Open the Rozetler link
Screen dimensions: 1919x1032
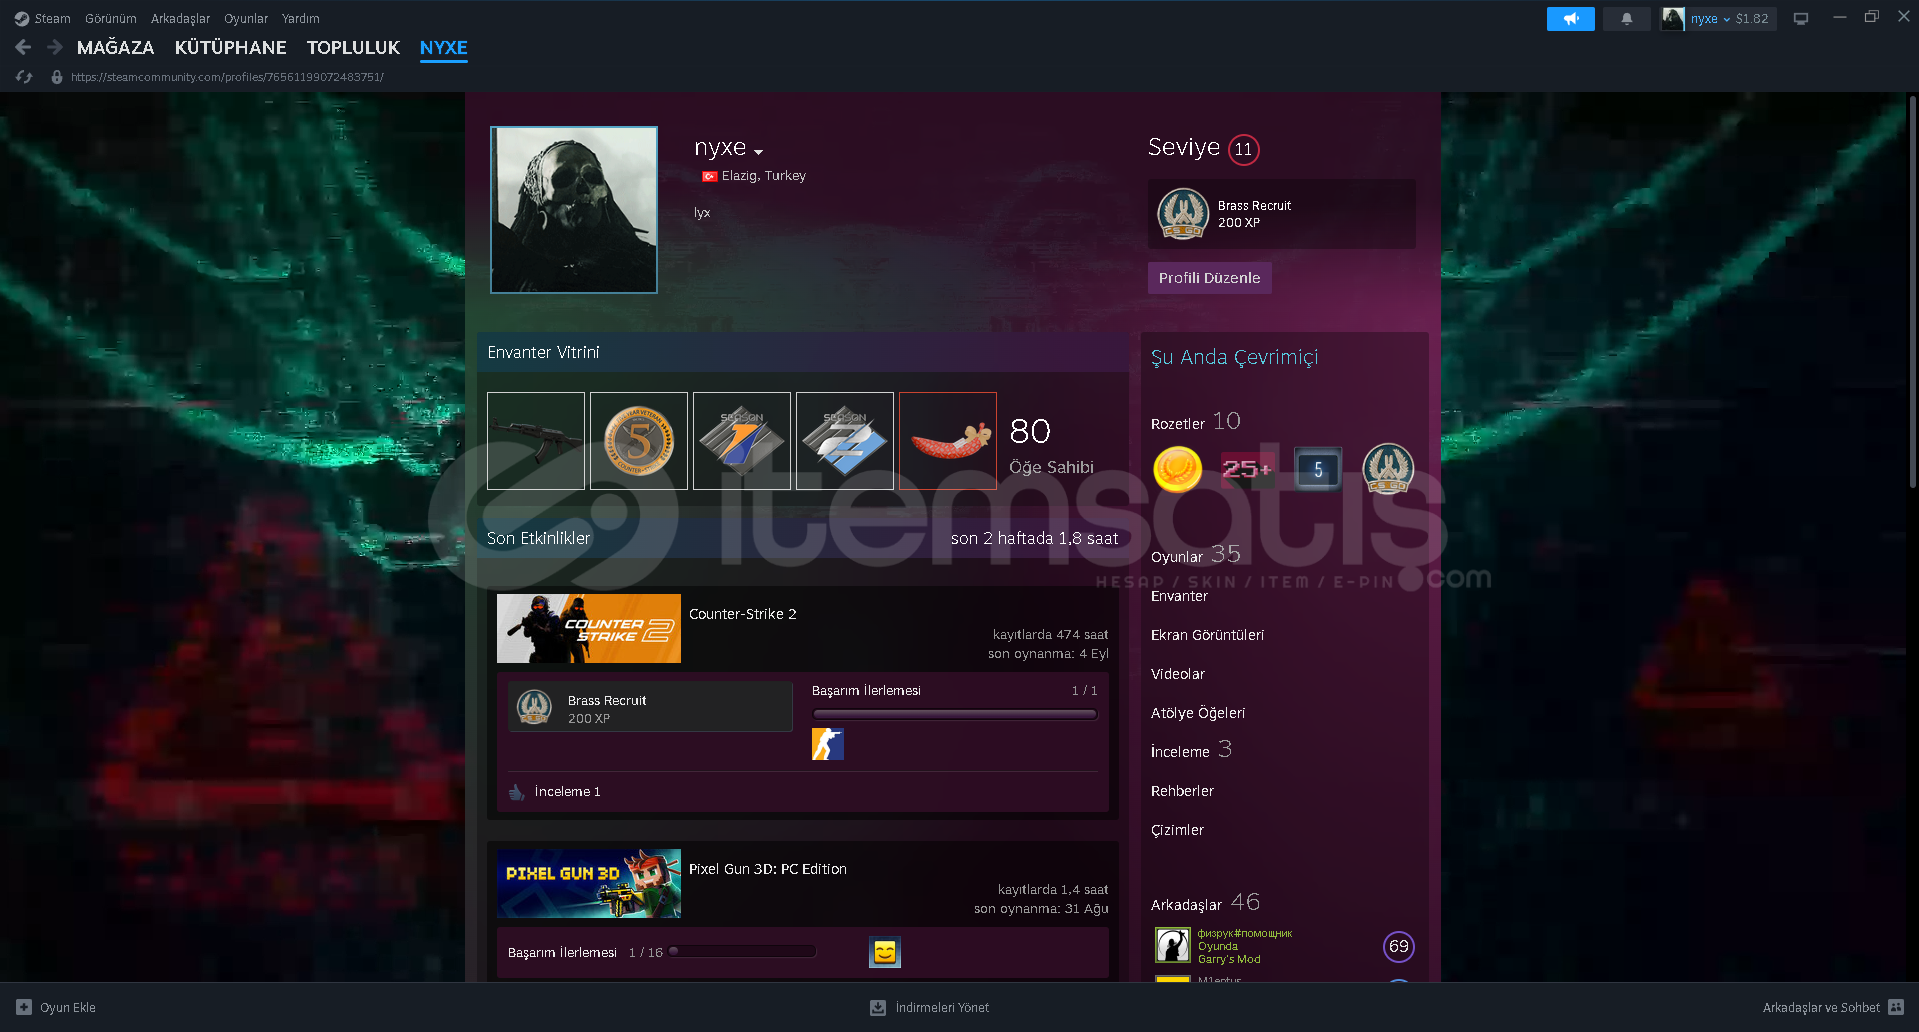click(x=1178, y=424)
